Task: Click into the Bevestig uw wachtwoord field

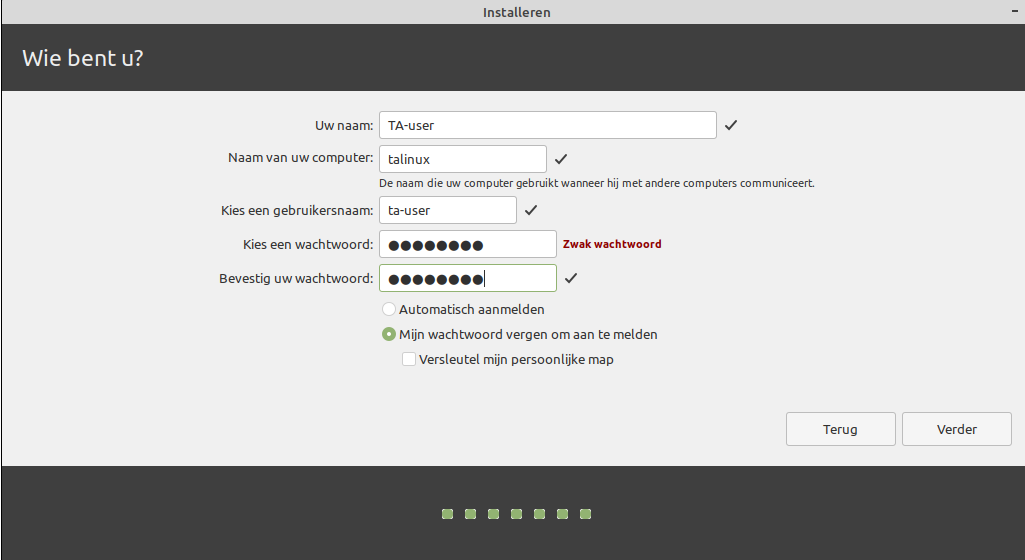Action: (467, 278)
